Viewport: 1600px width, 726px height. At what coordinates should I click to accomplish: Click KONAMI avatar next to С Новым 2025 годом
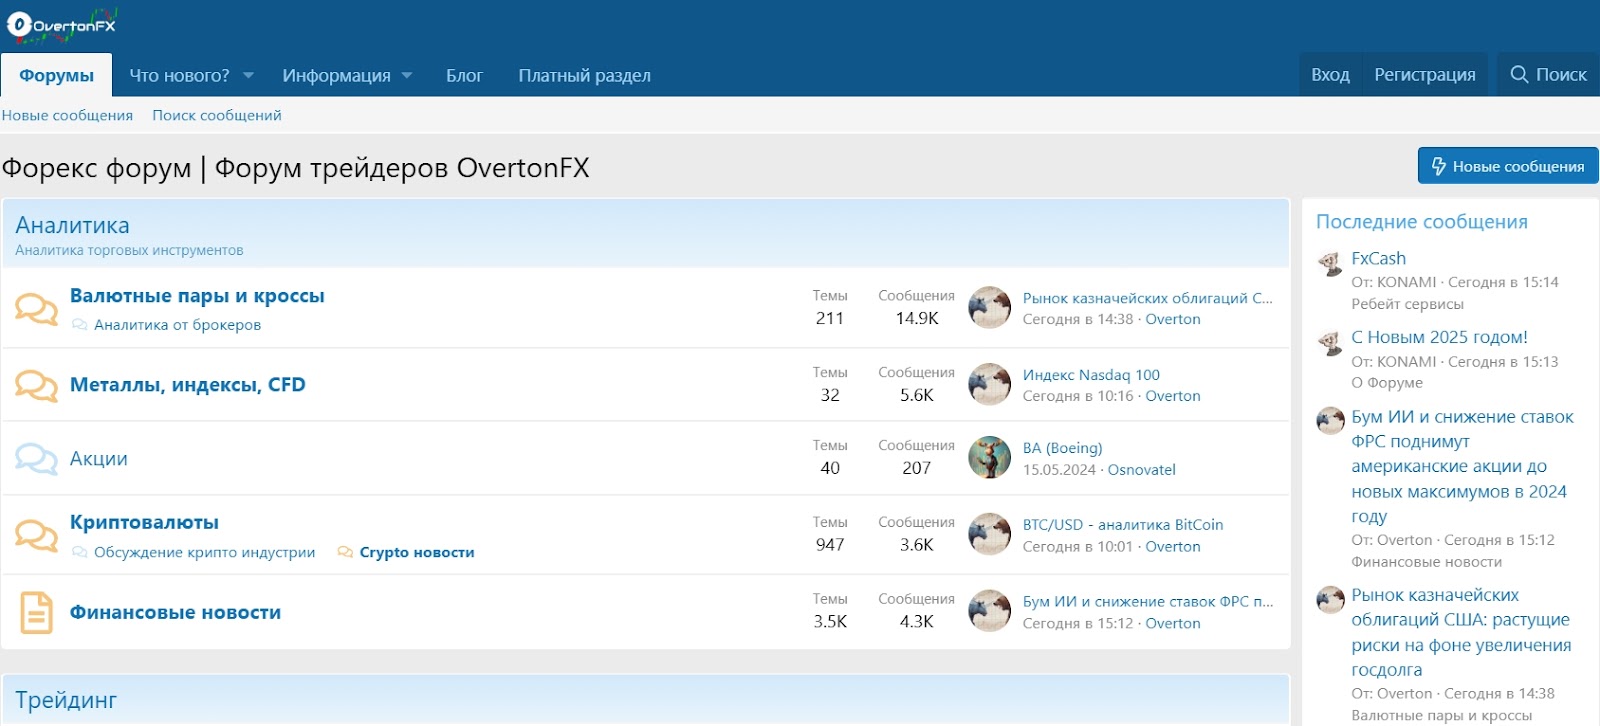coord(1330,342)
